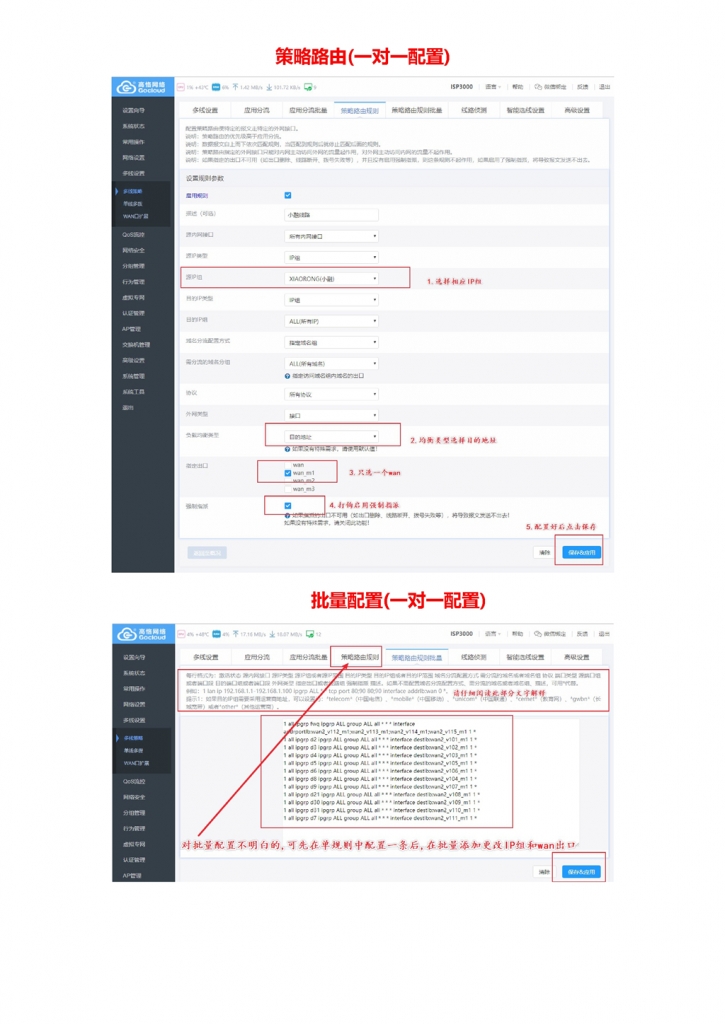Click upload speed arrow icon in 策略路由 screenshot
Image resolution: width=725 pixels, height=1024 pixels.
[235, 87]
